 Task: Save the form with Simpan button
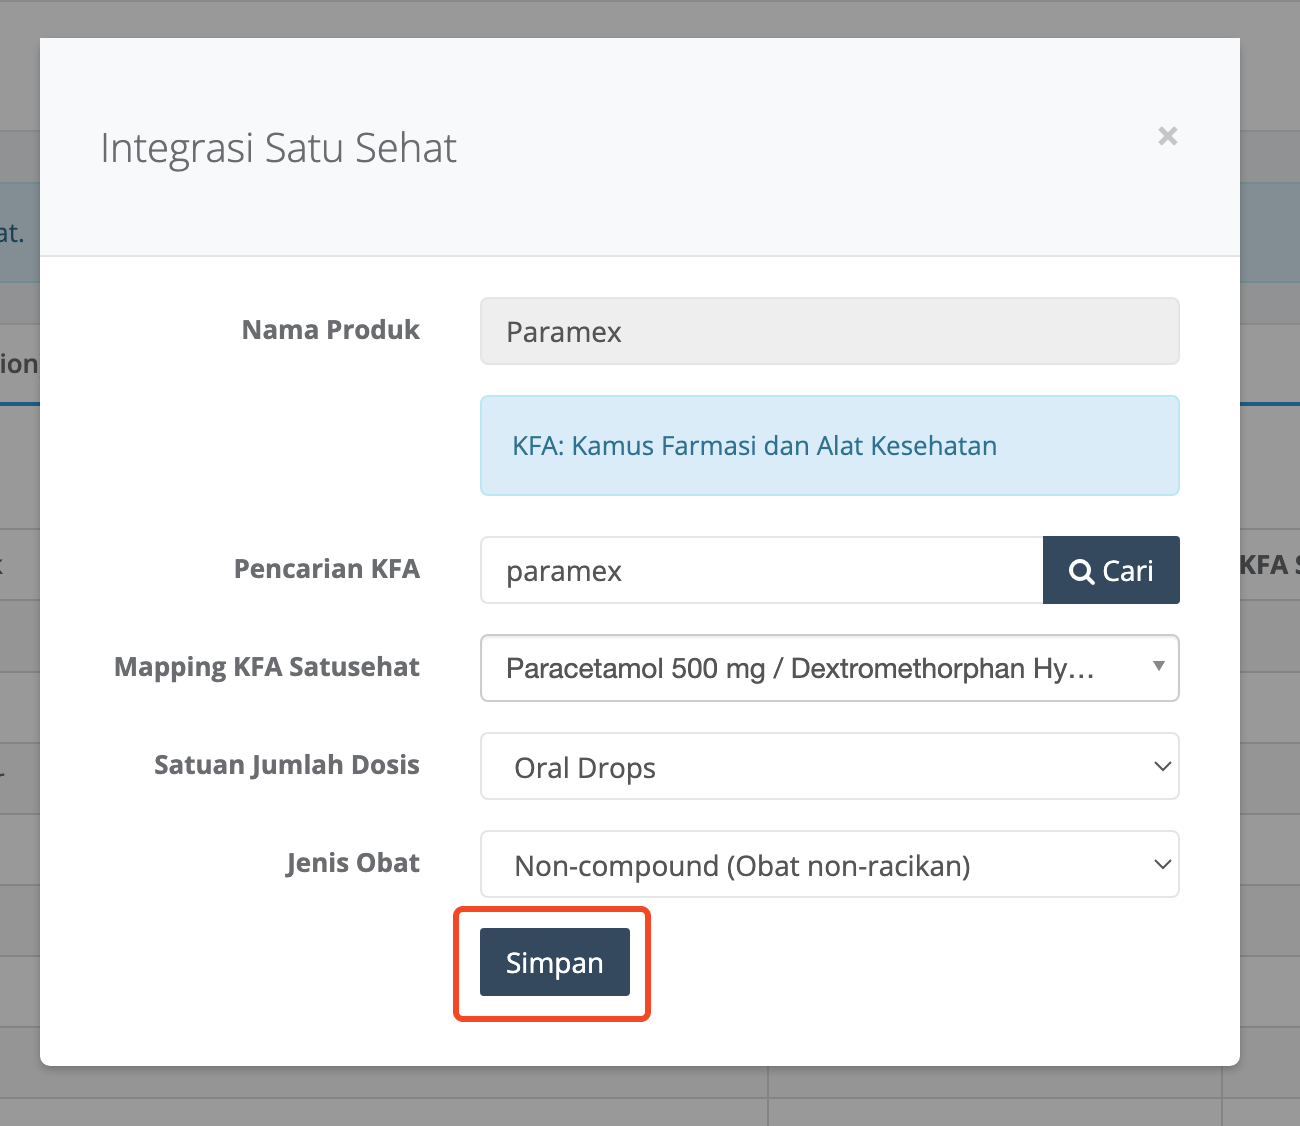click(555, 962)
